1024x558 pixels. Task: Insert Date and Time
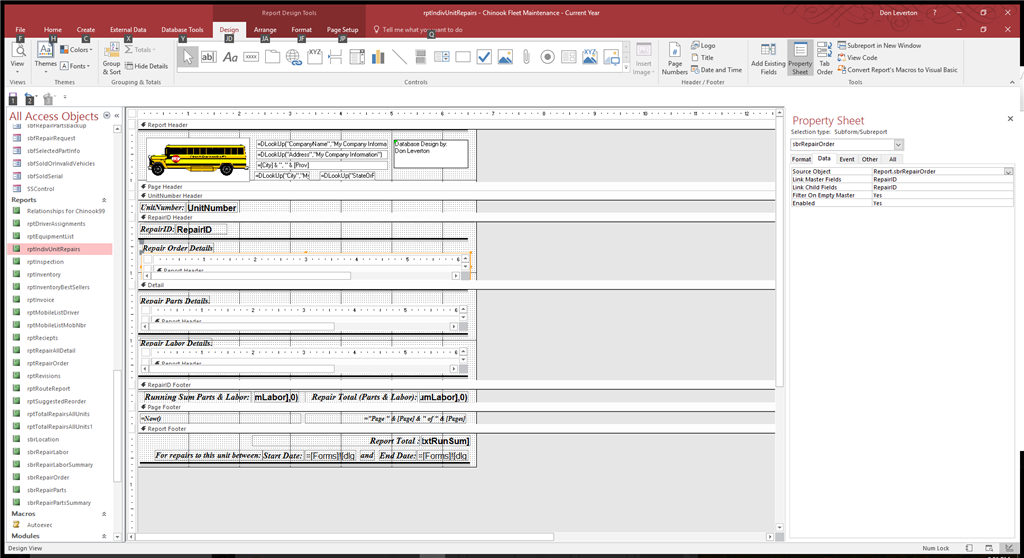coord(716,70)
